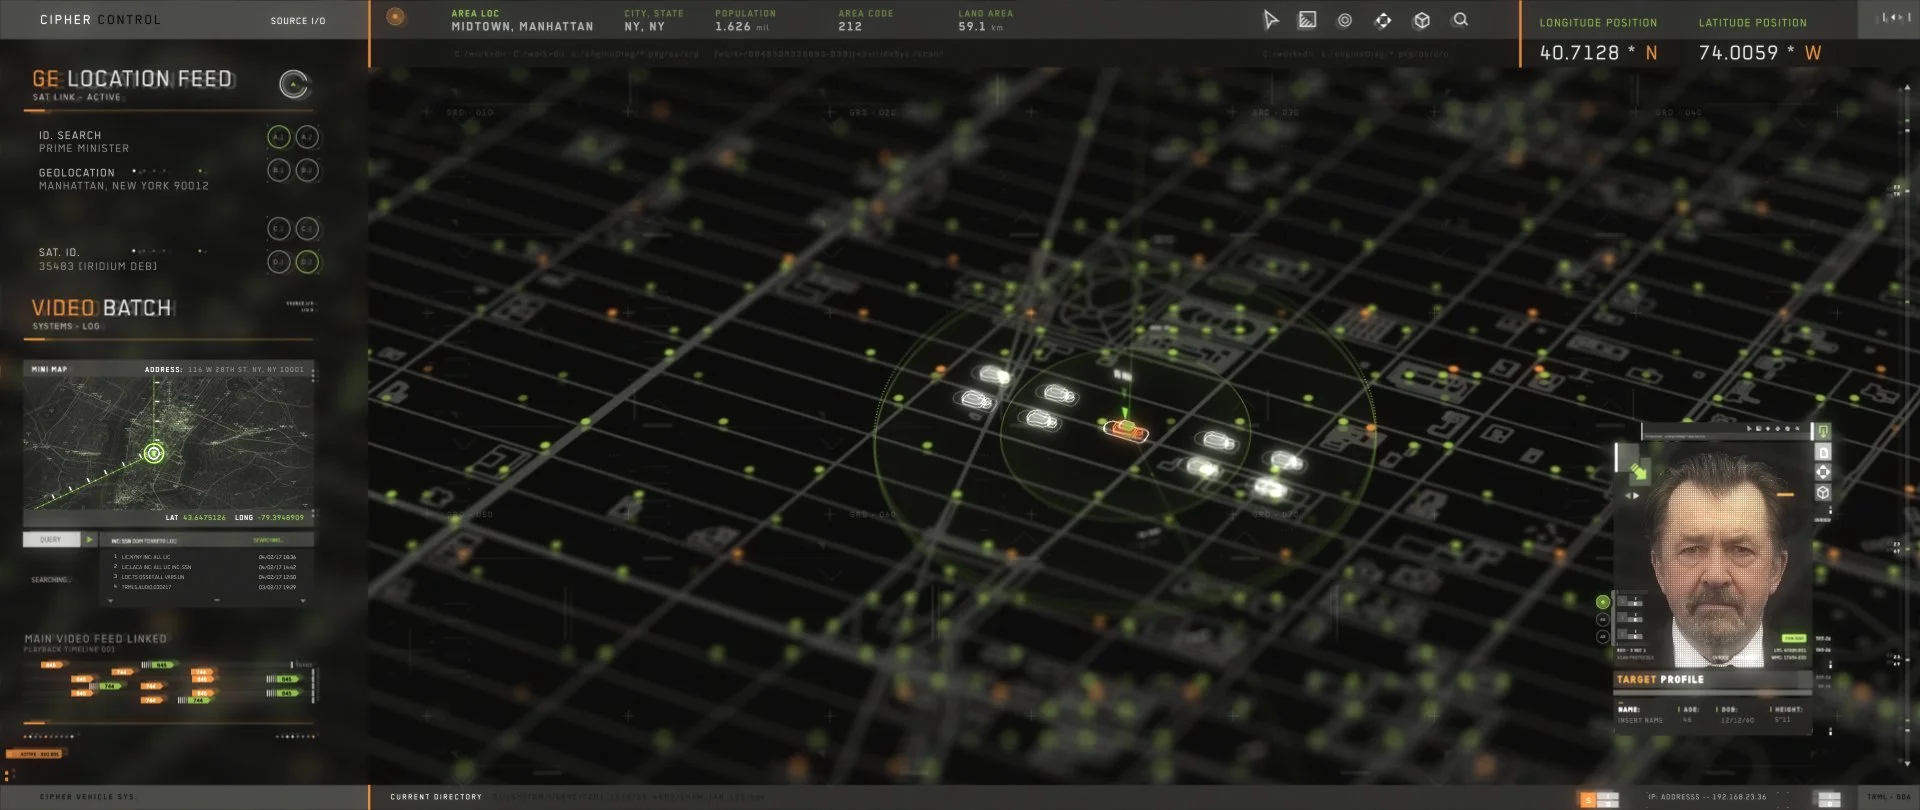Click the IP address 192.168.23.36 text
Viewport: 1920px width, 810px height.
[1738, 797]
